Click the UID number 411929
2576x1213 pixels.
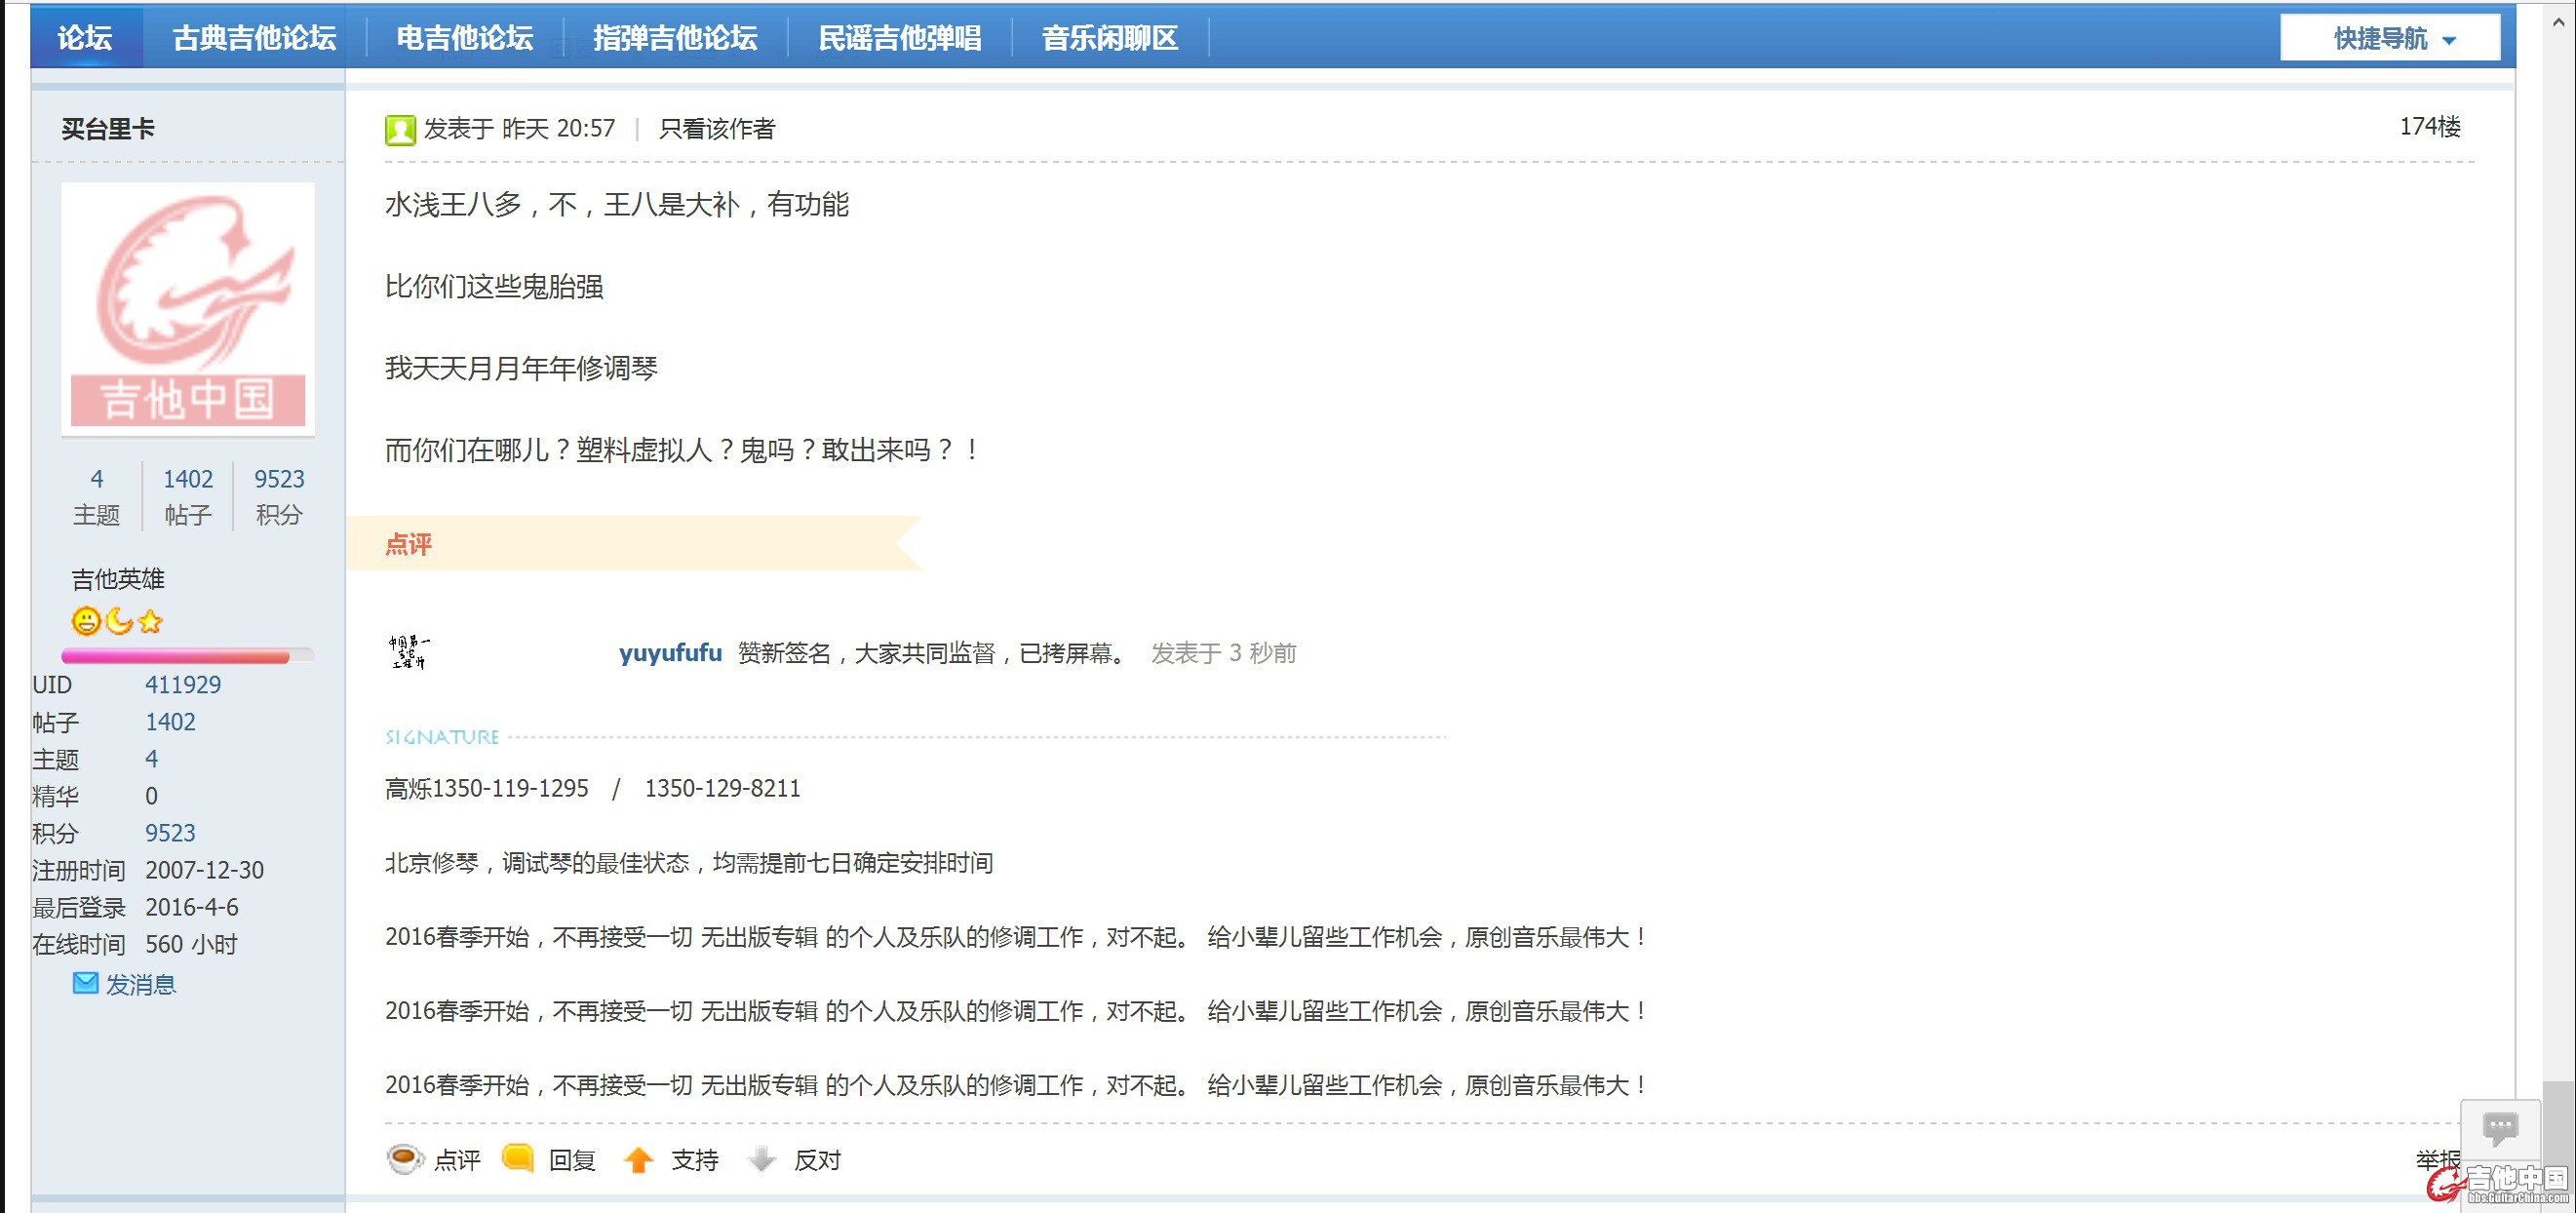click(x=183, y=685)
